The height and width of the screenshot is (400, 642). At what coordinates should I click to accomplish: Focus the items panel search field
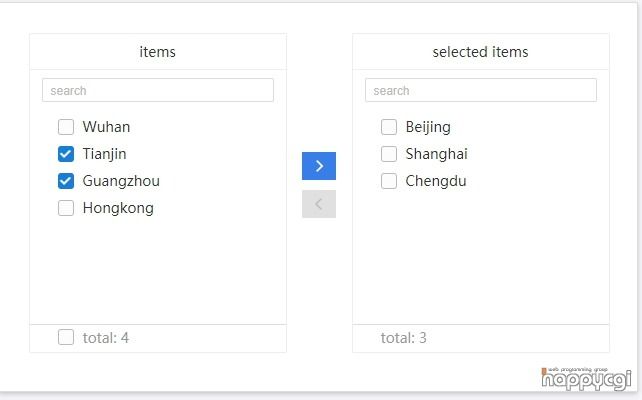pyautogui.click(x=158, y=90)
